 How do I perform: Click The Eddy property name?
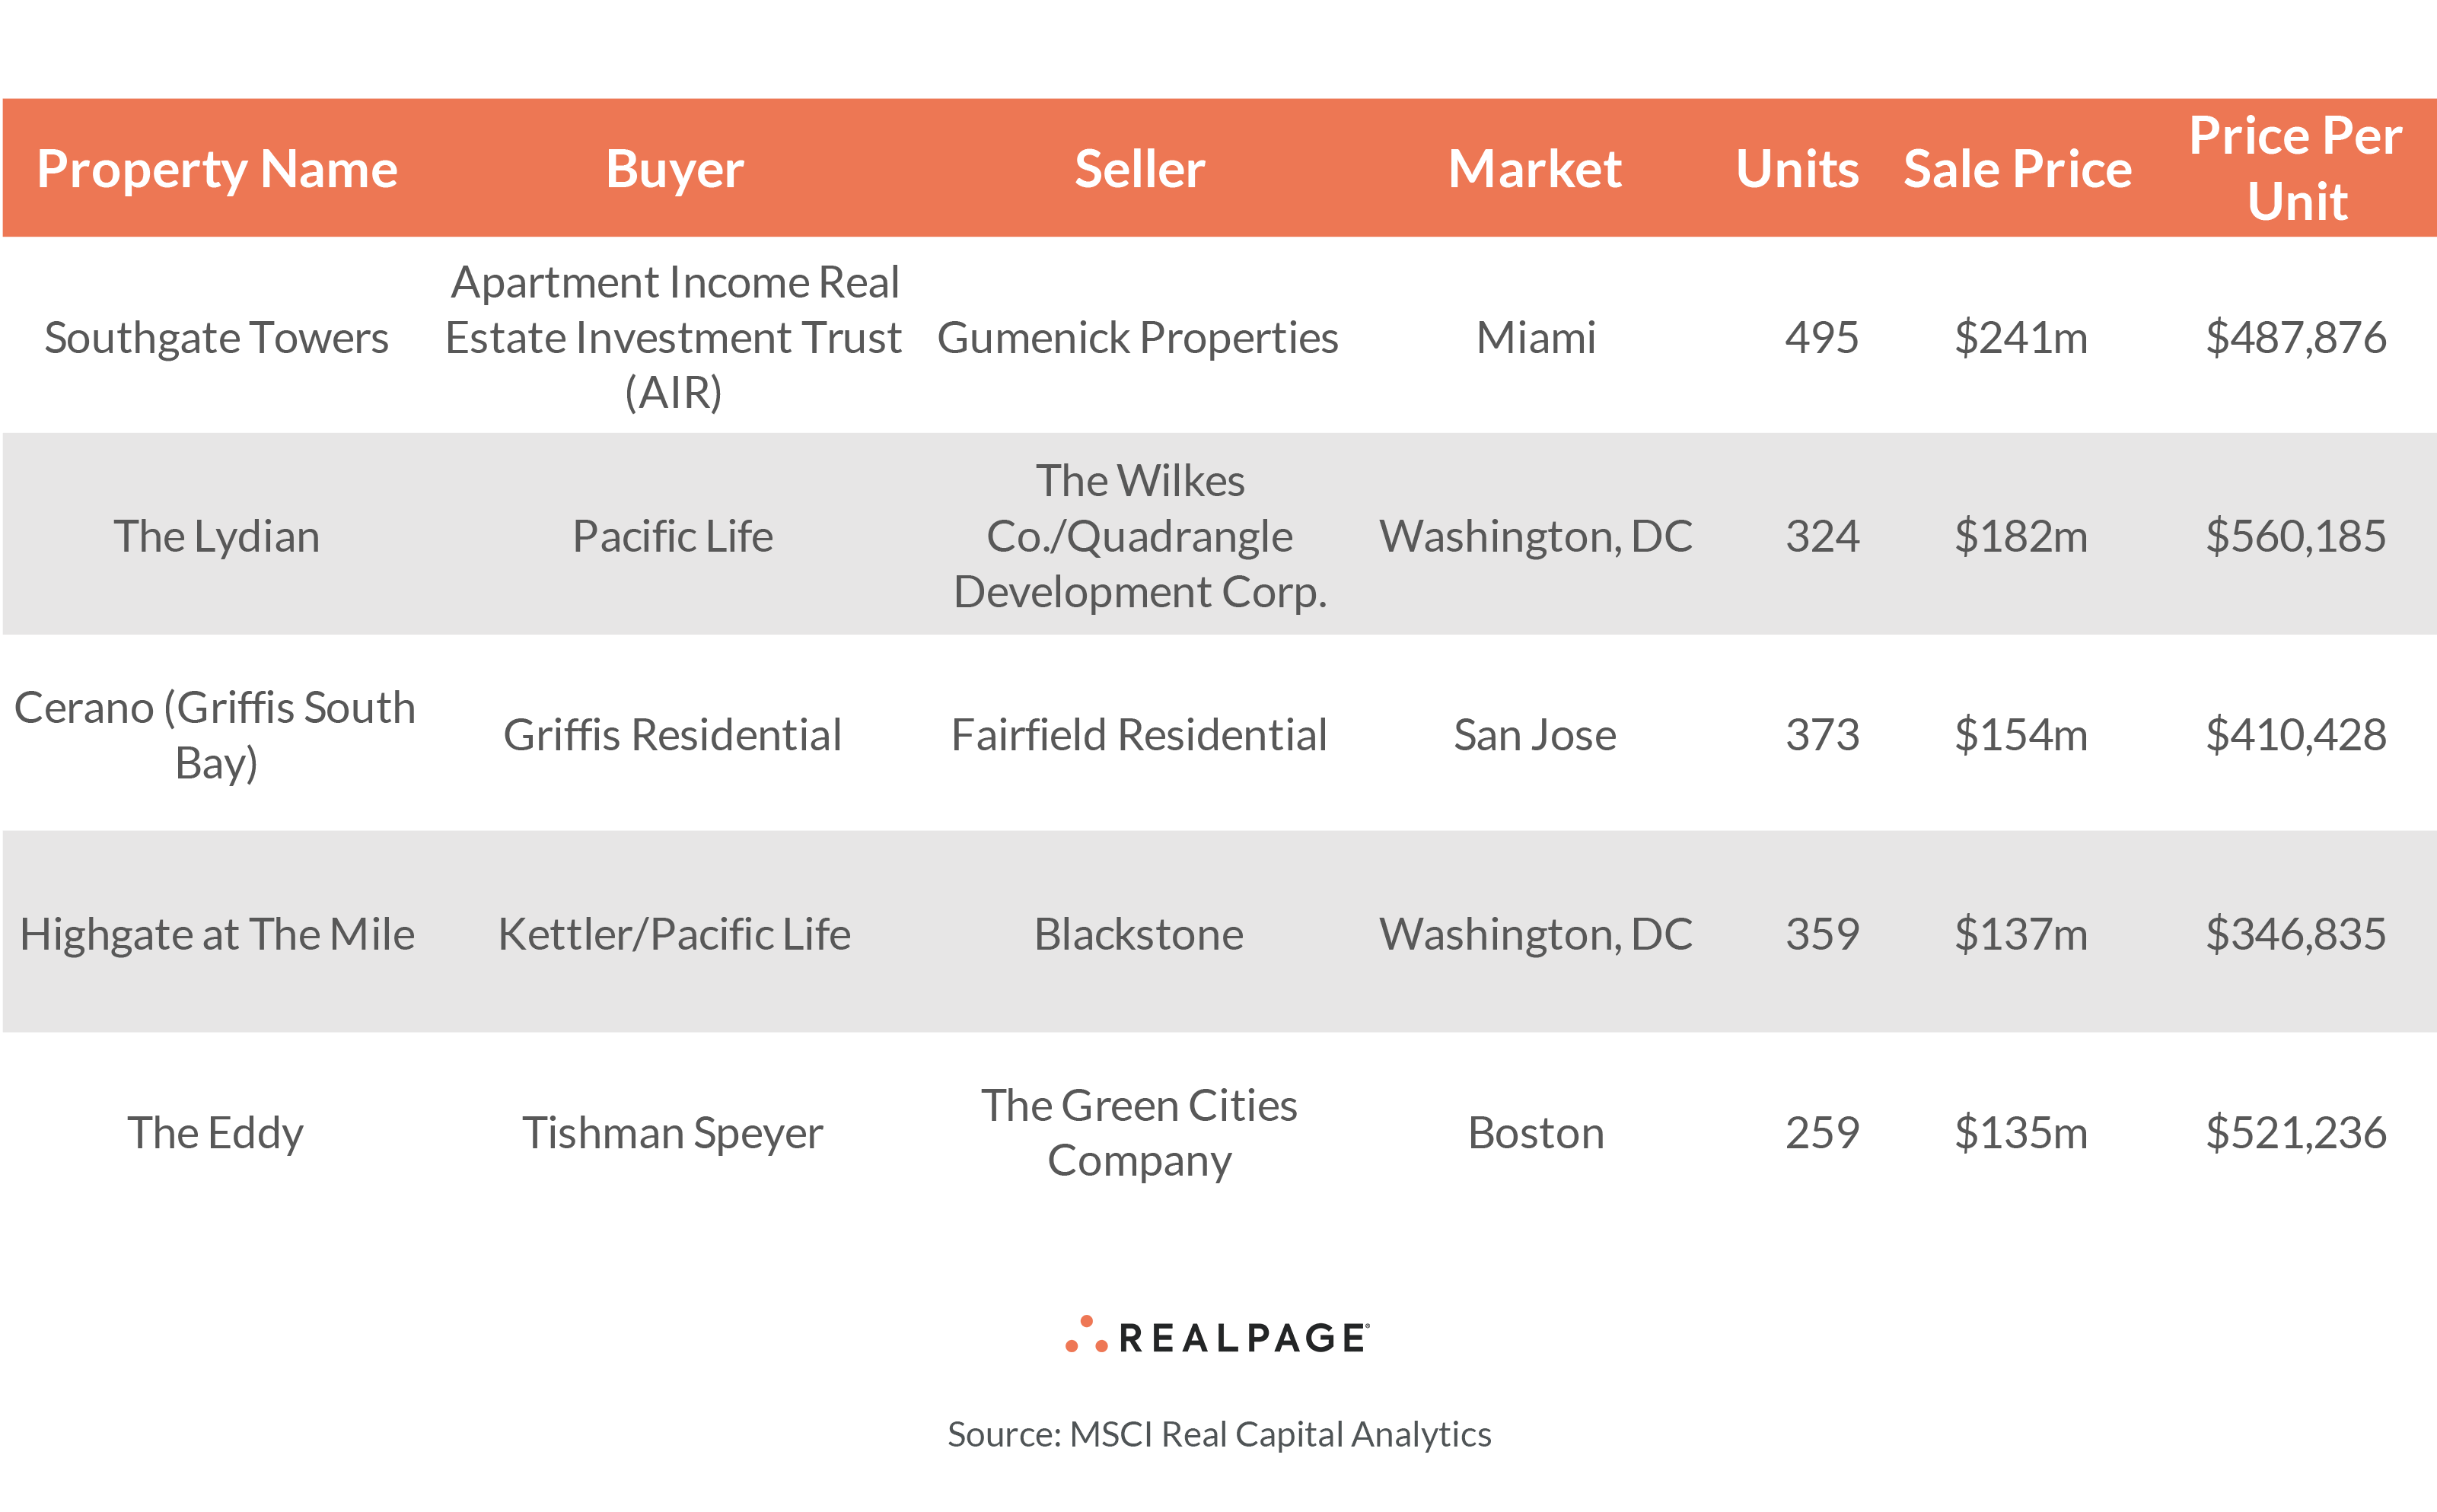tap(215, 1133)
